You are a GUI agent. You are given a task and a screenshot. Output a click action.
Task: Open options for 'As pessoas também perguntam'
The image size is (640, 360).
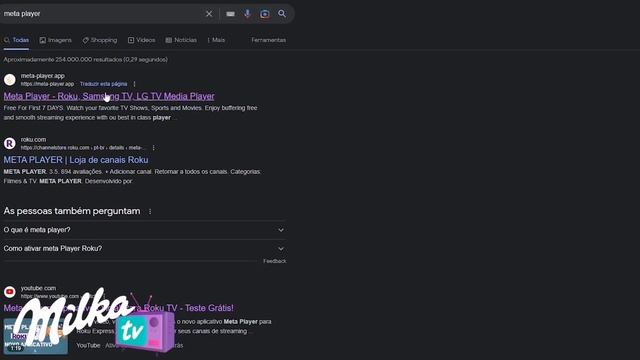tap(150, 211)
